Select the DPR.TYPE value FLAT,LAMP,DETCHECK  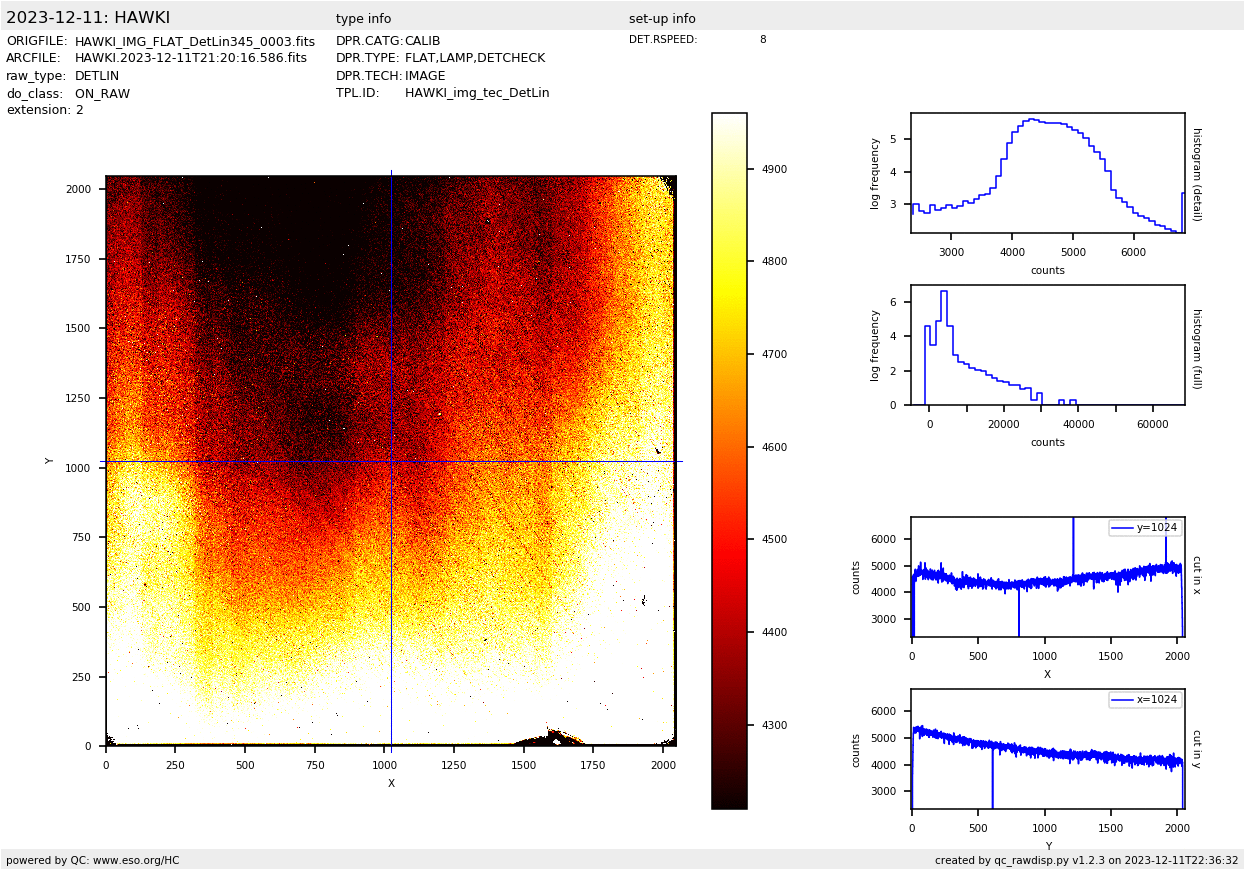[x=474, y=59]
